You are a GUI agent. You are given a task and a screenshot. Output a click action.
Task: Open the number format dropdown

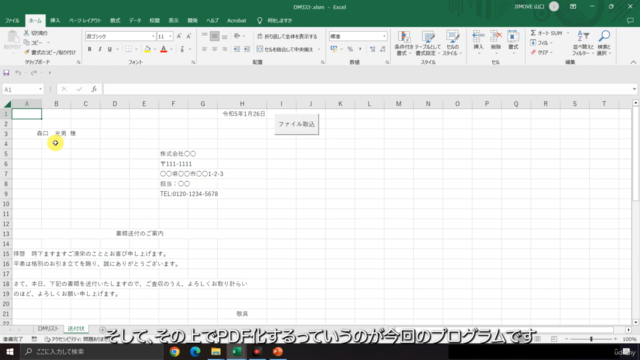[x=384, y=36]
